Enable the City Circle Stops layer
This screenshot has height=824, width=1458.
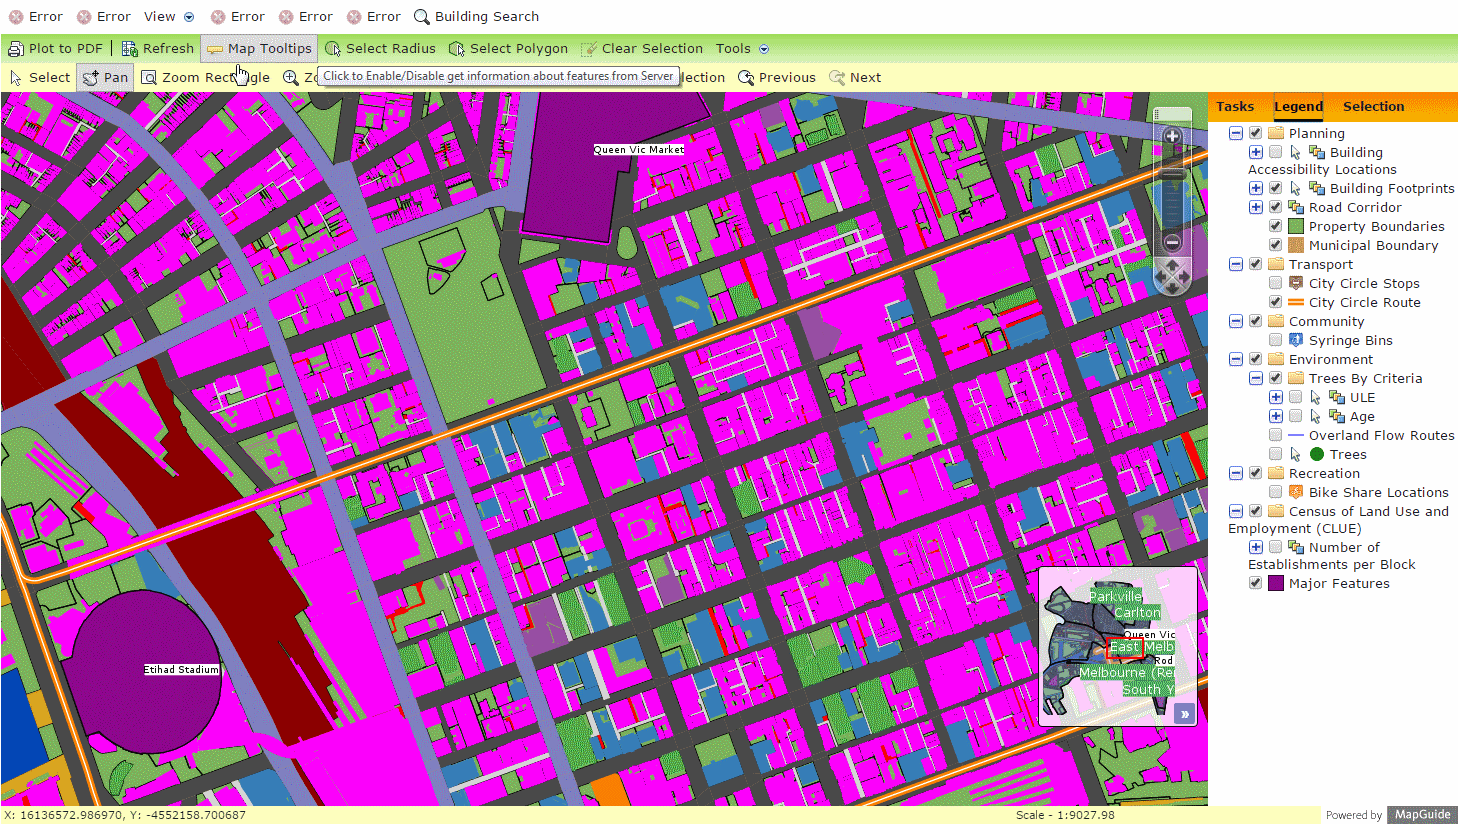coord(1275,283)
